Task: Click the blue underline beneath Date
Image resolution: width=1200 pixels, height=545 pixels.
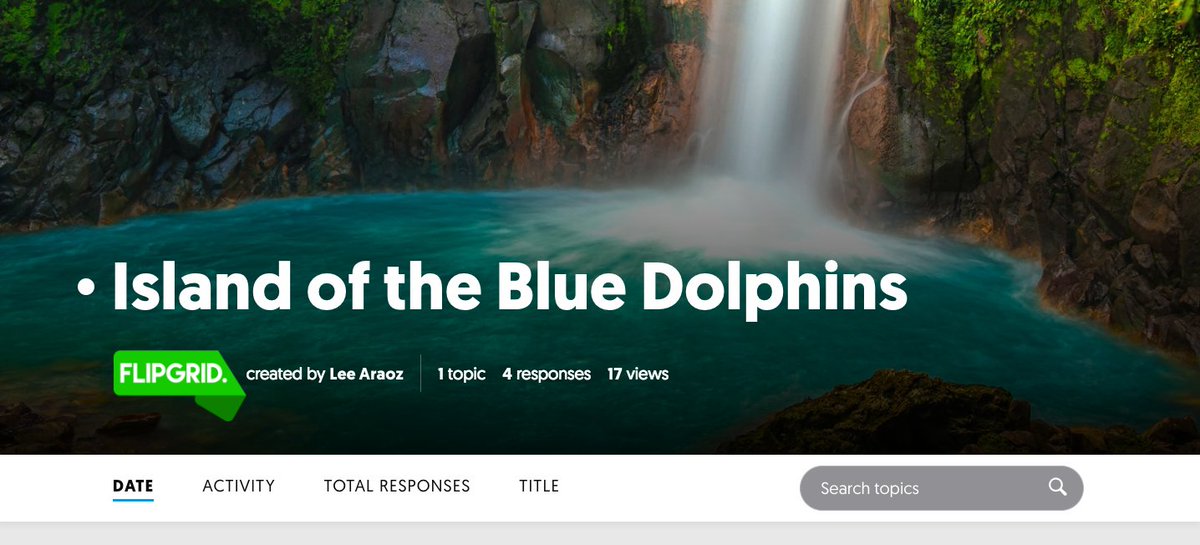Action: 133,500
